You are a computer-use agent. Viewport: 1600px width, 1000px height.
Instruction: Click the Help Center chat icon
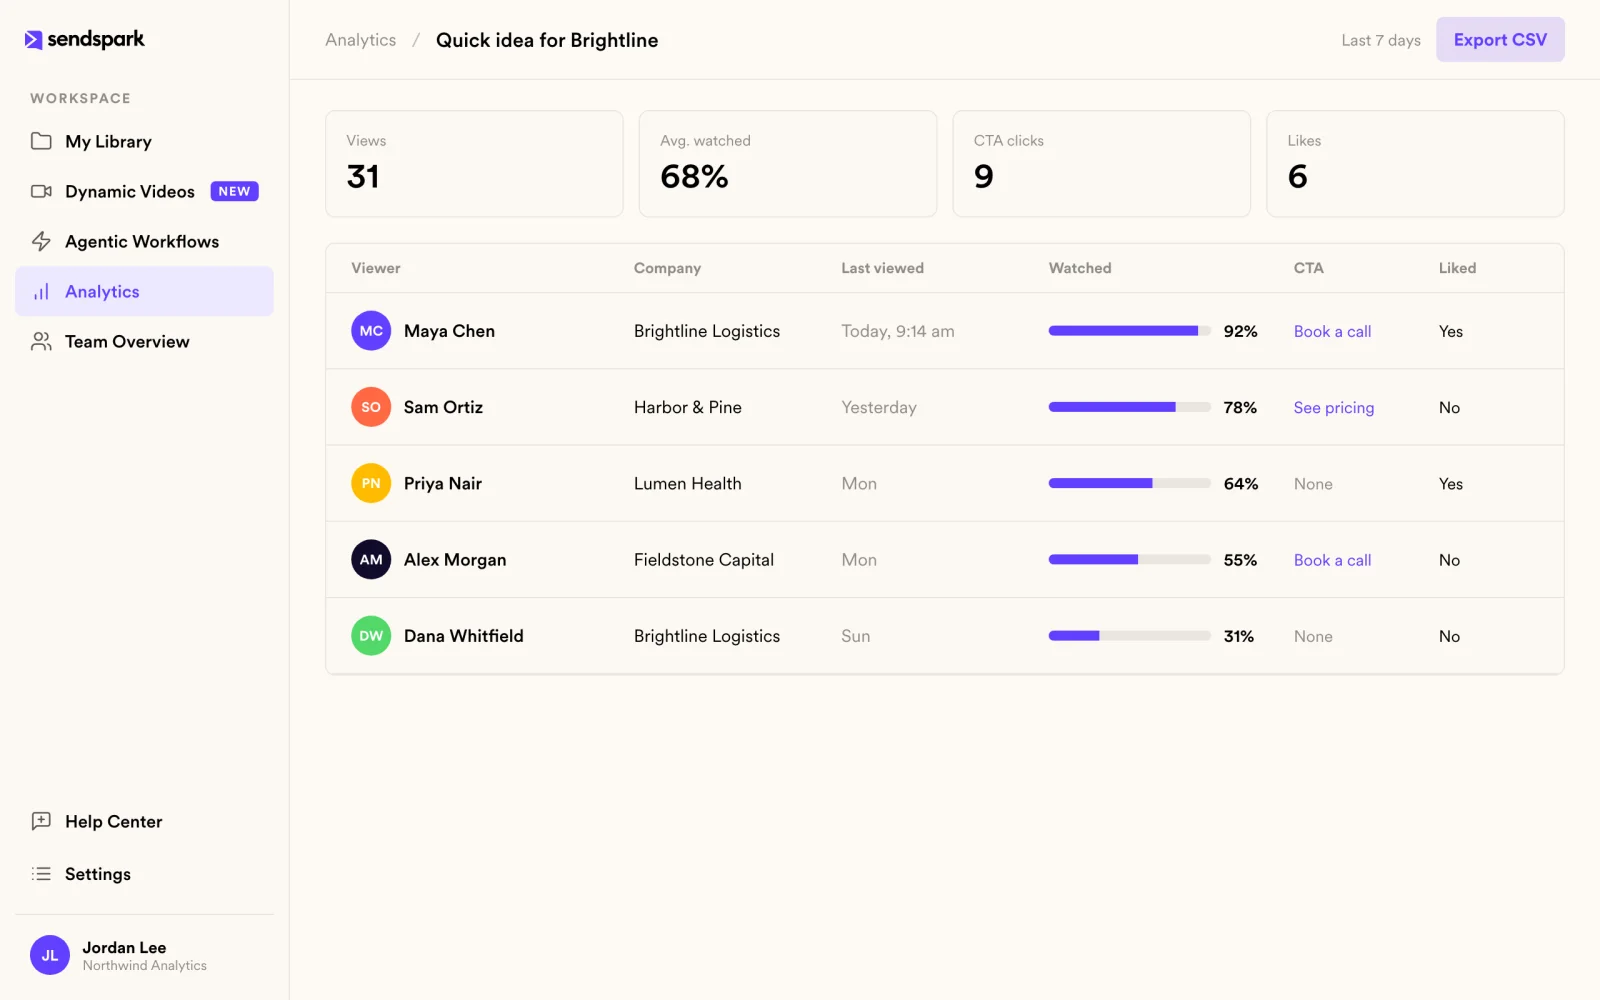pyautogui.click(x=41, y=821)
